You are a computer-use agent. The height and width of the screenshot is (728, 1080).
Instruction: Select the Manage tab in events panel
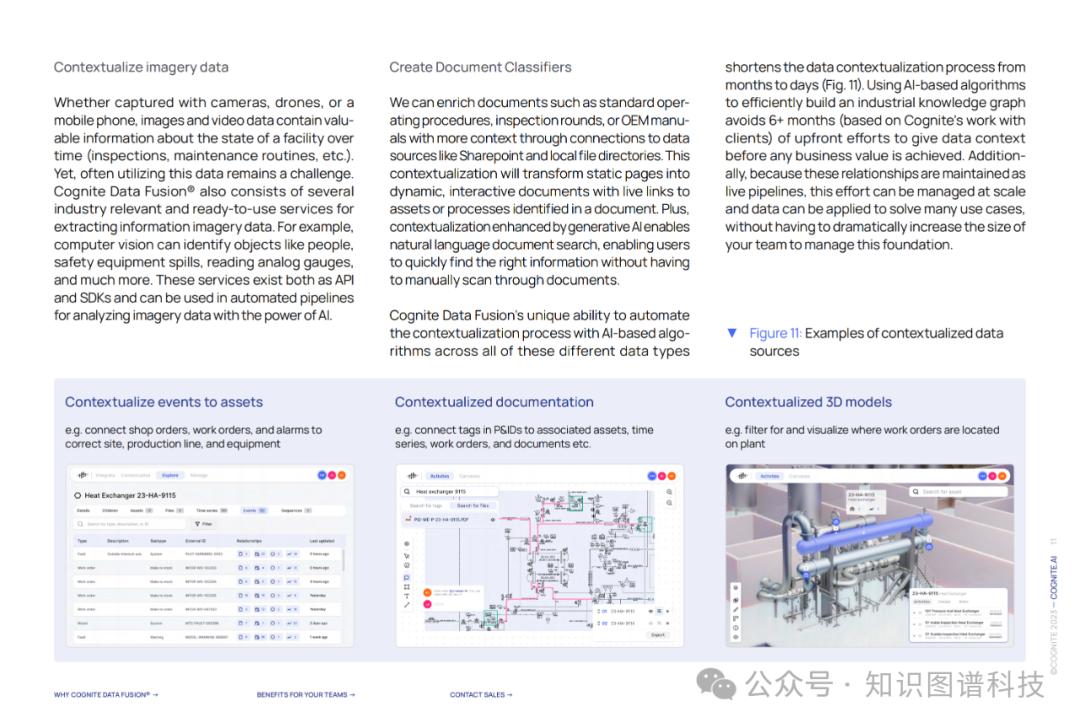click(199, 475)
